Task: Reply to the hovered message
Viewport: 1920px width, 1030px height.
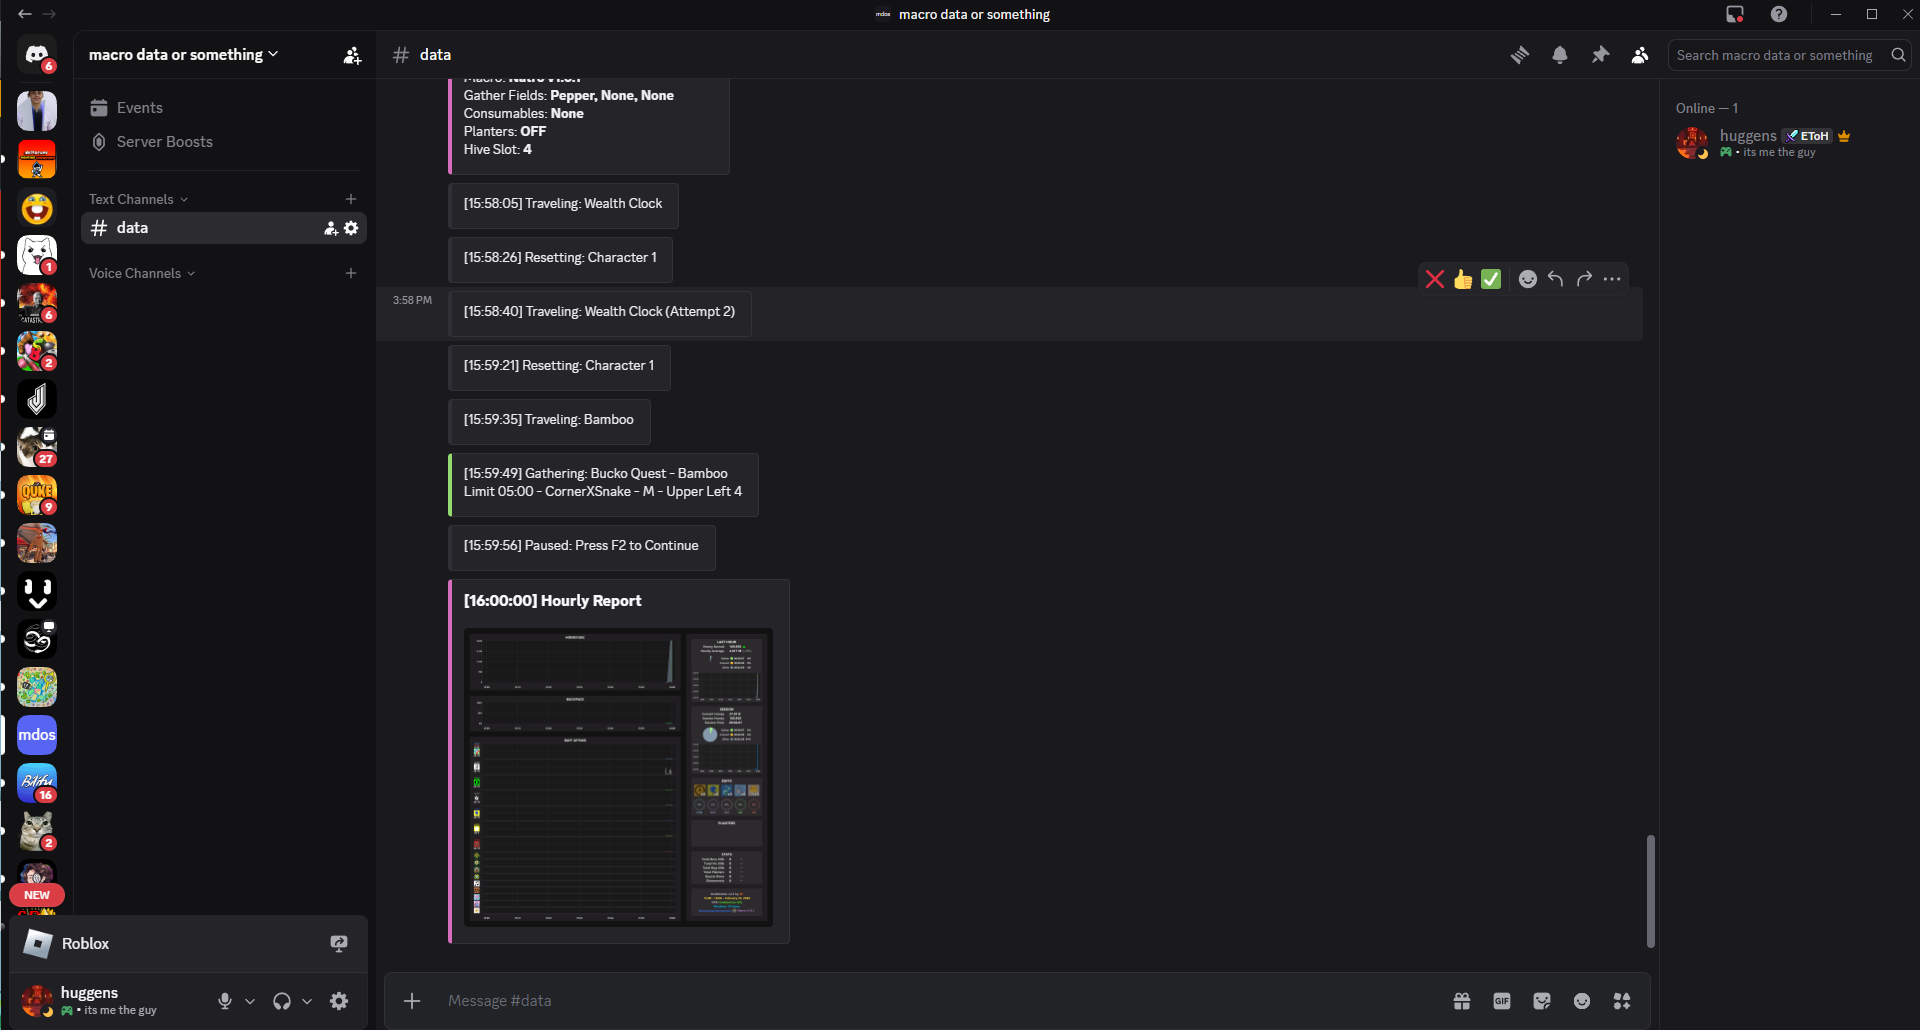Action: [1555, 279]
